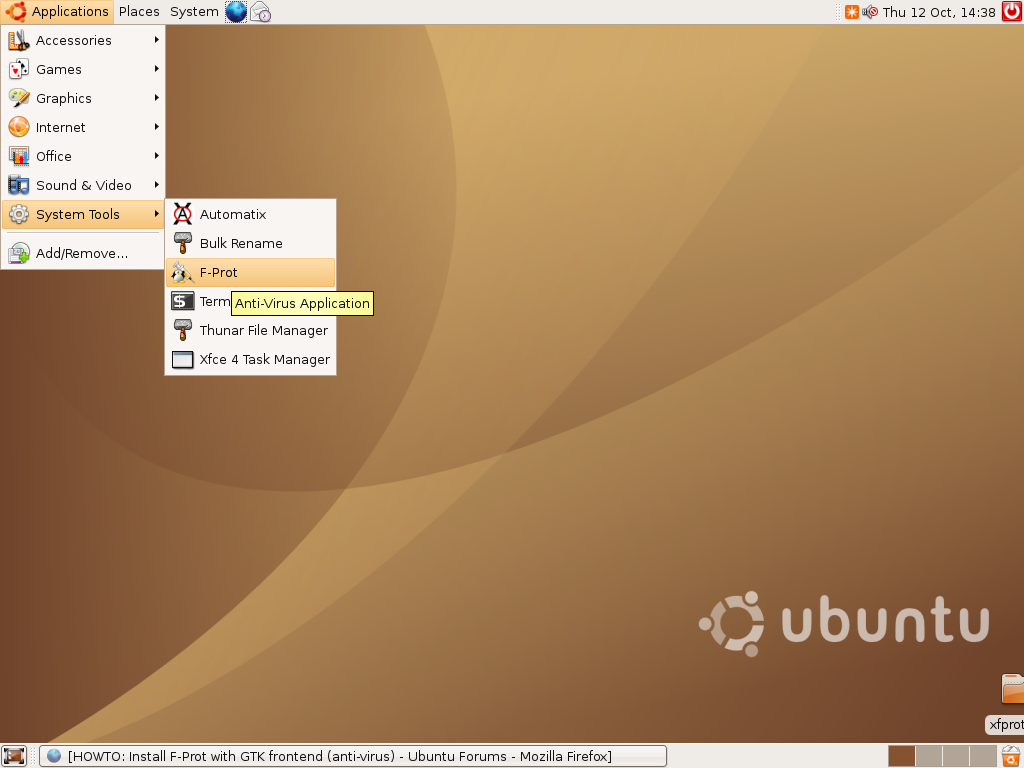
Task: Click the orange update notifier icon
Action: (x=852, y=12)
